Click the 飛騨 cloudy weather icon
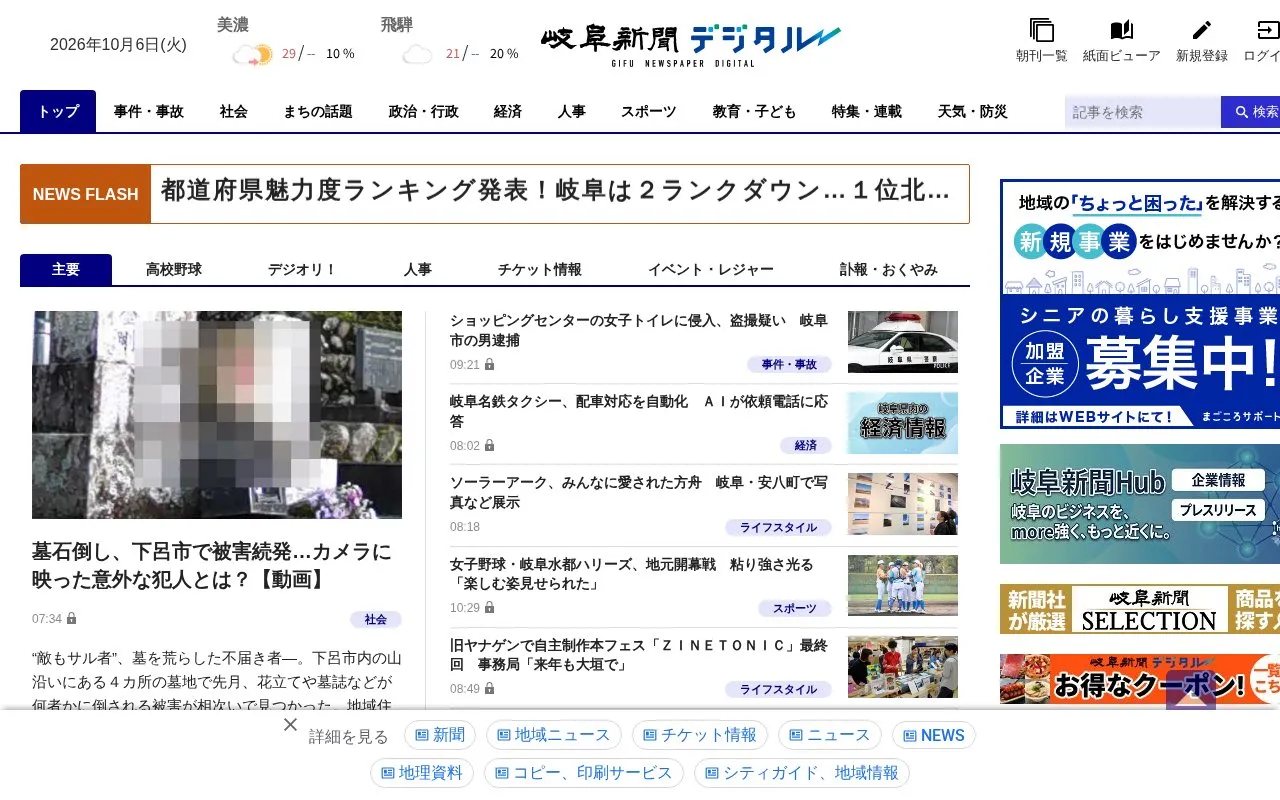The height and width of the screenshot is (800, 1280). (x=417, y=54)
